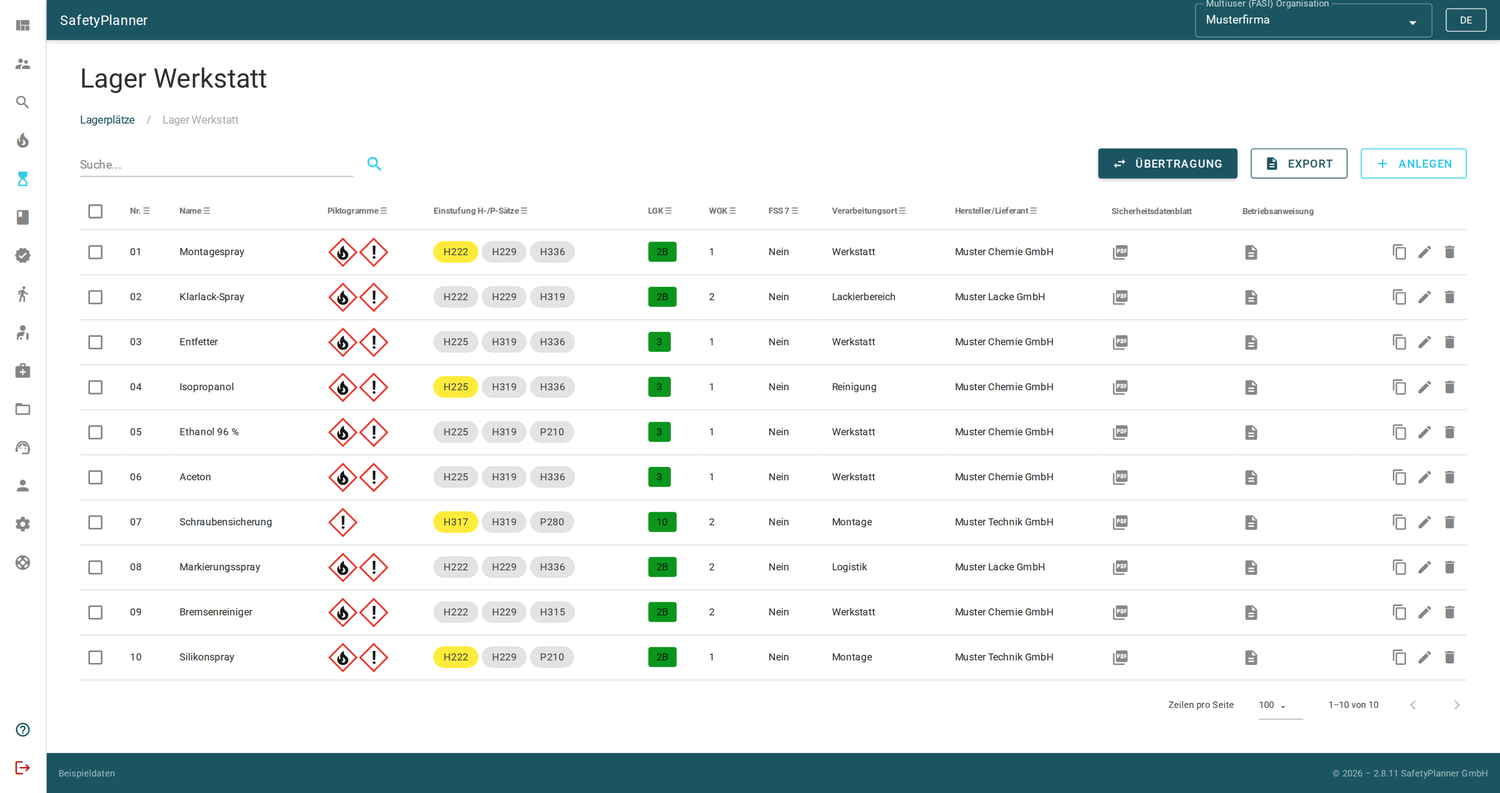Click the red logout icon

(23, 768)
